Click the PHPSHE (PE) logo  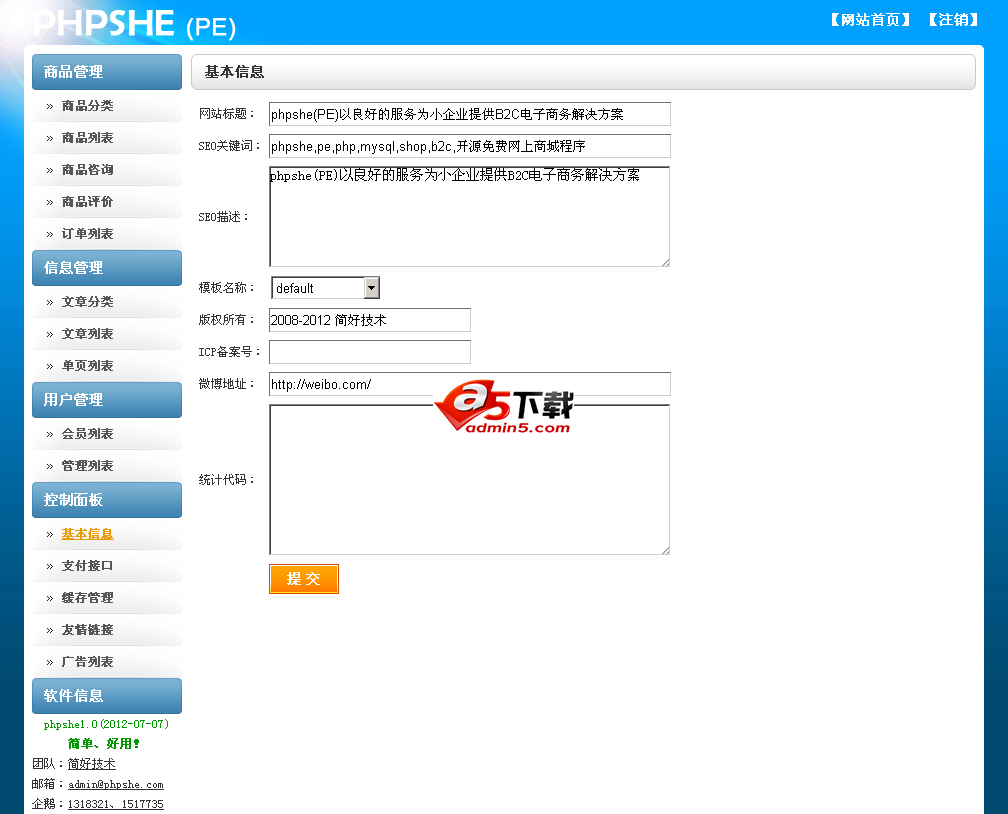click(135, 24)
